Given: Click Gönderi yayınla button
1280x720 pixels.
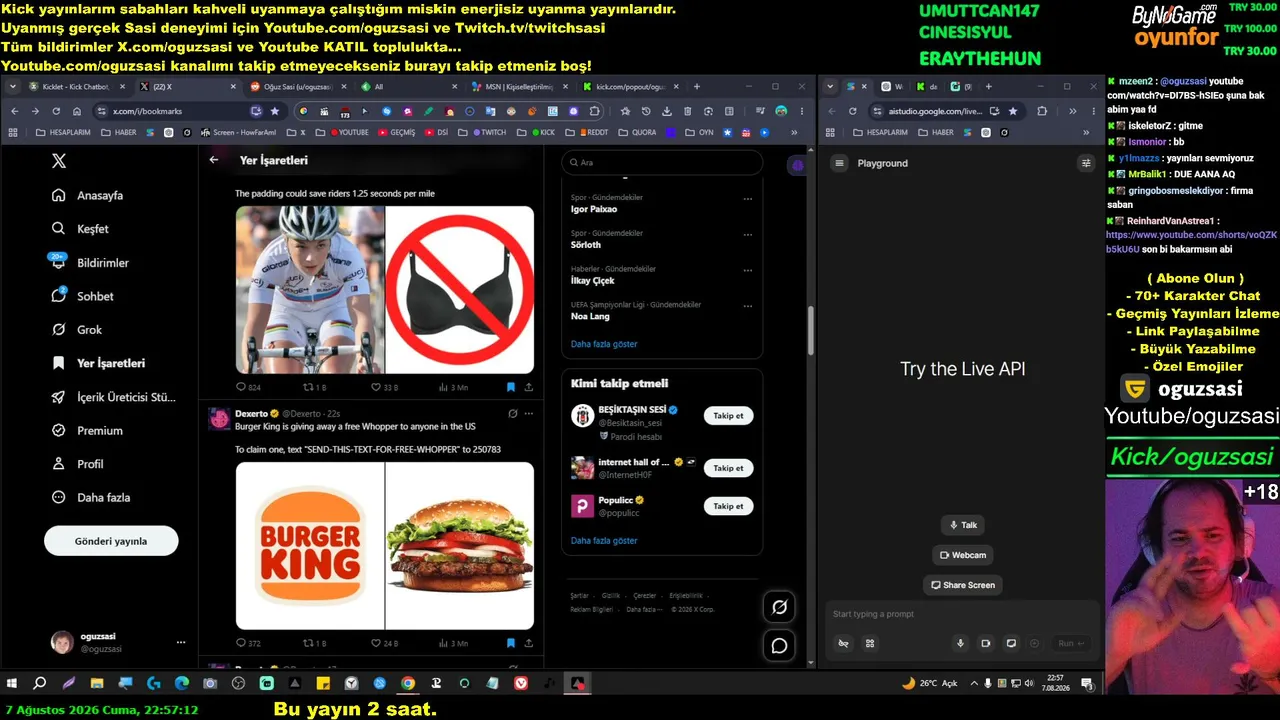Looking at the screenshot, I should pyautogui.click(x=111, y=541).
